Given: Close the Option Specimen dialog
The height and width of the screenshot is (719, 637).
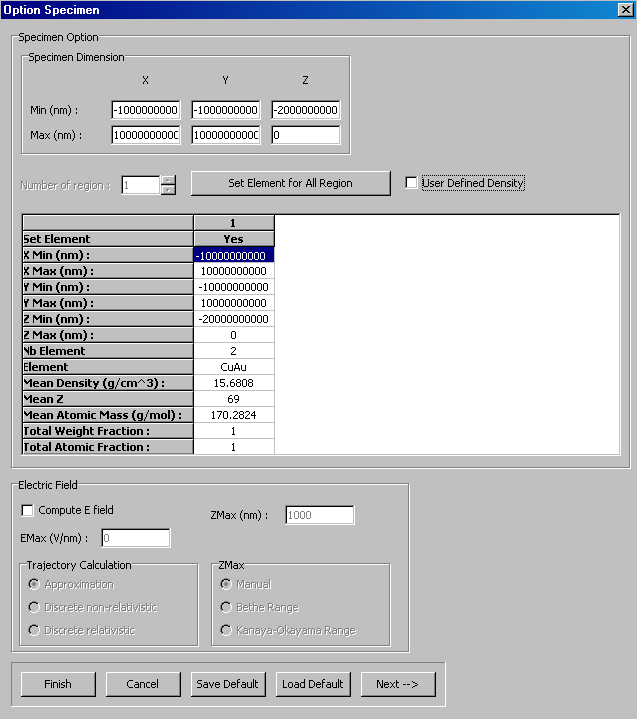Looking at the screenshot, I should coord(625,10).
